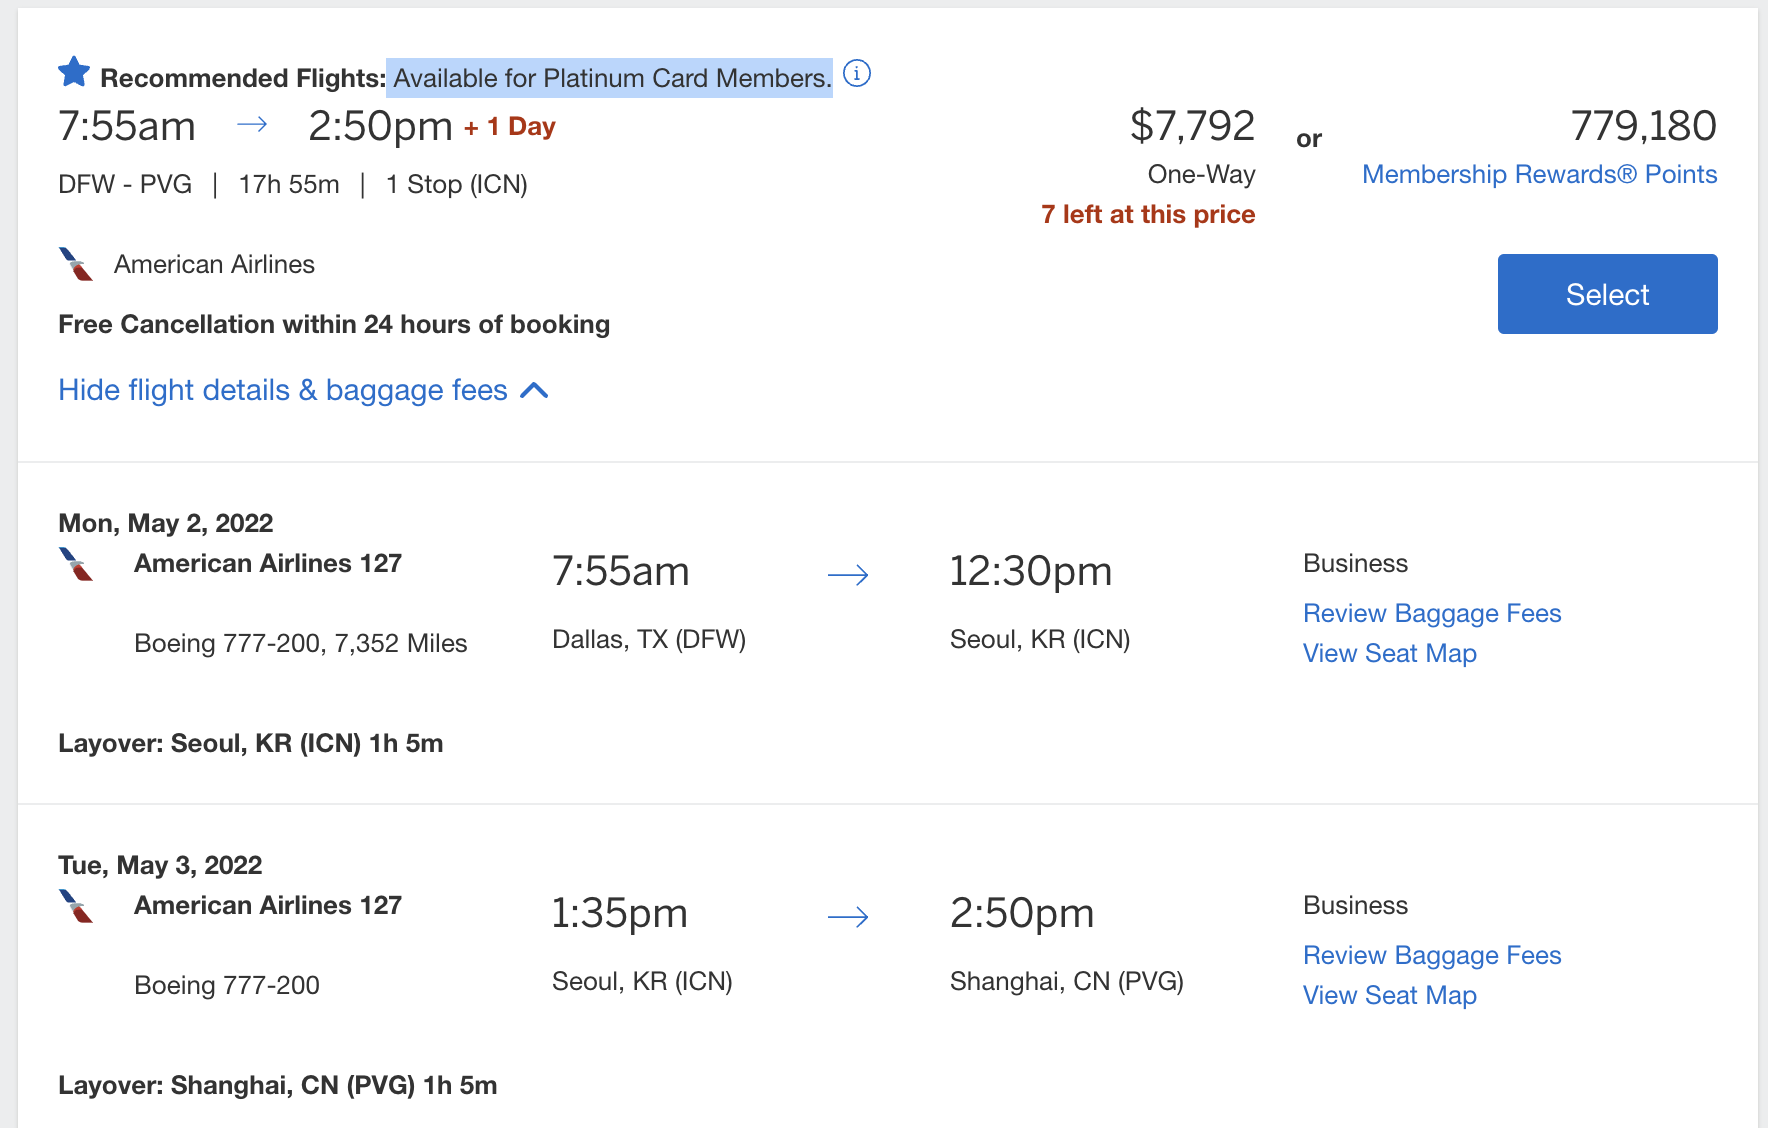1768x1128 pixels.
Task: Select this $7,792 flight
Action: (1607, 294)
